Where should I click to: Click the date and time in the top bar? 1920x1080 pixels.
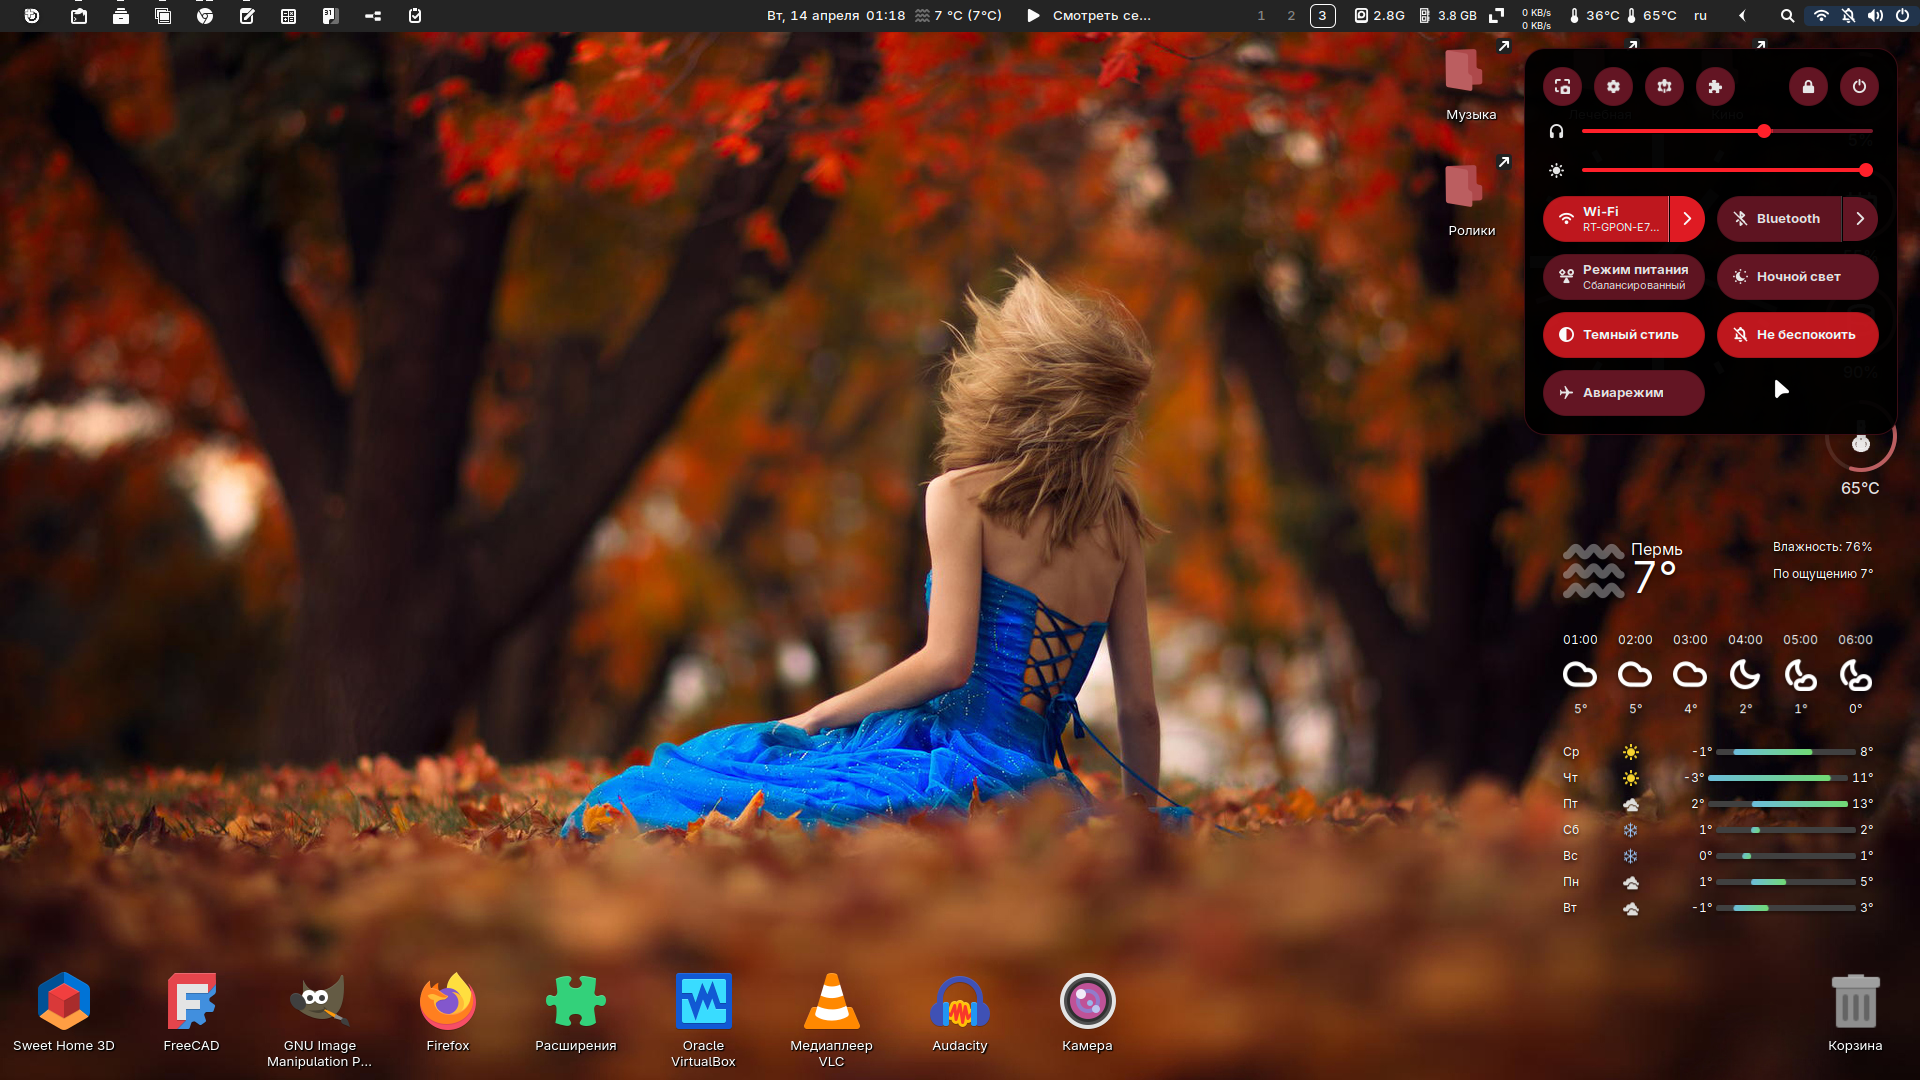835,16
